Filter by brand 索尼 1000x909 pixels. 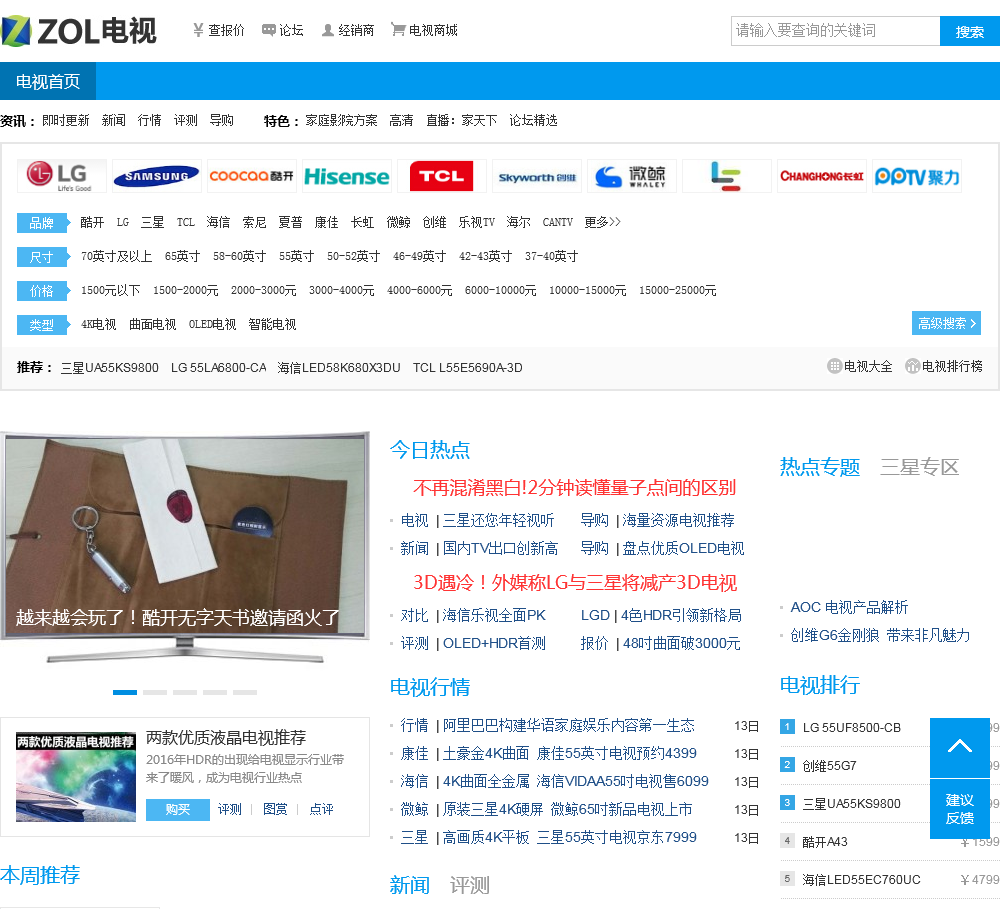(x=254, y=222)
